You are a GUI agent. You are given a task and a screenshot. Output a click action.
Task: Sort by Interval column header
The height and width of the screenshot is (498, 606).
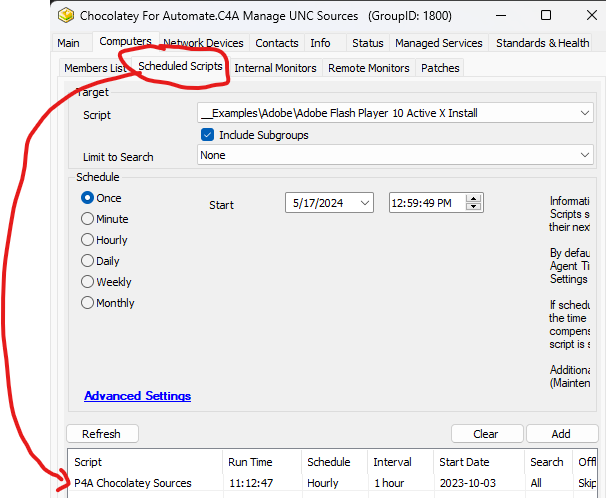click(x=401, y=462)
